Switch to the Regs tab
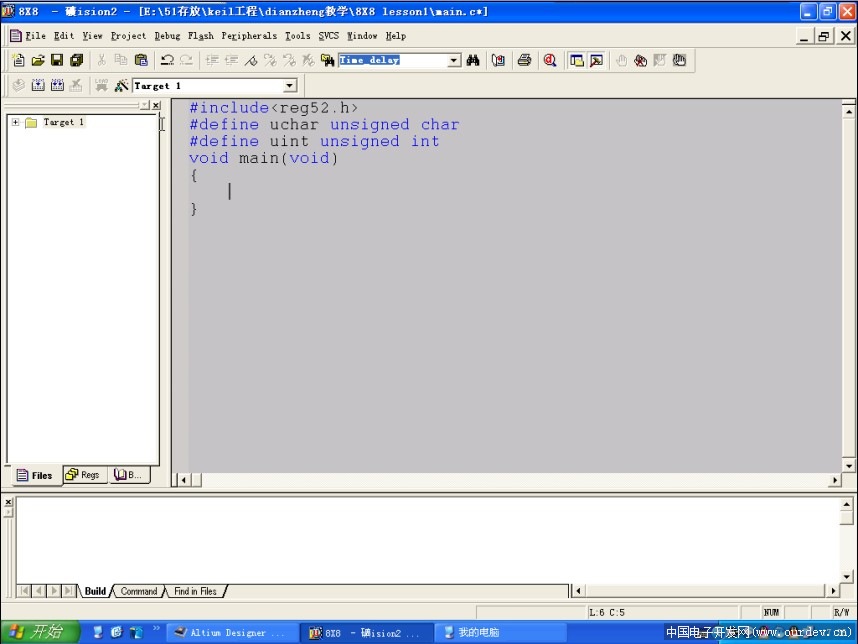858x644 pixels. [x=84, y=475]
